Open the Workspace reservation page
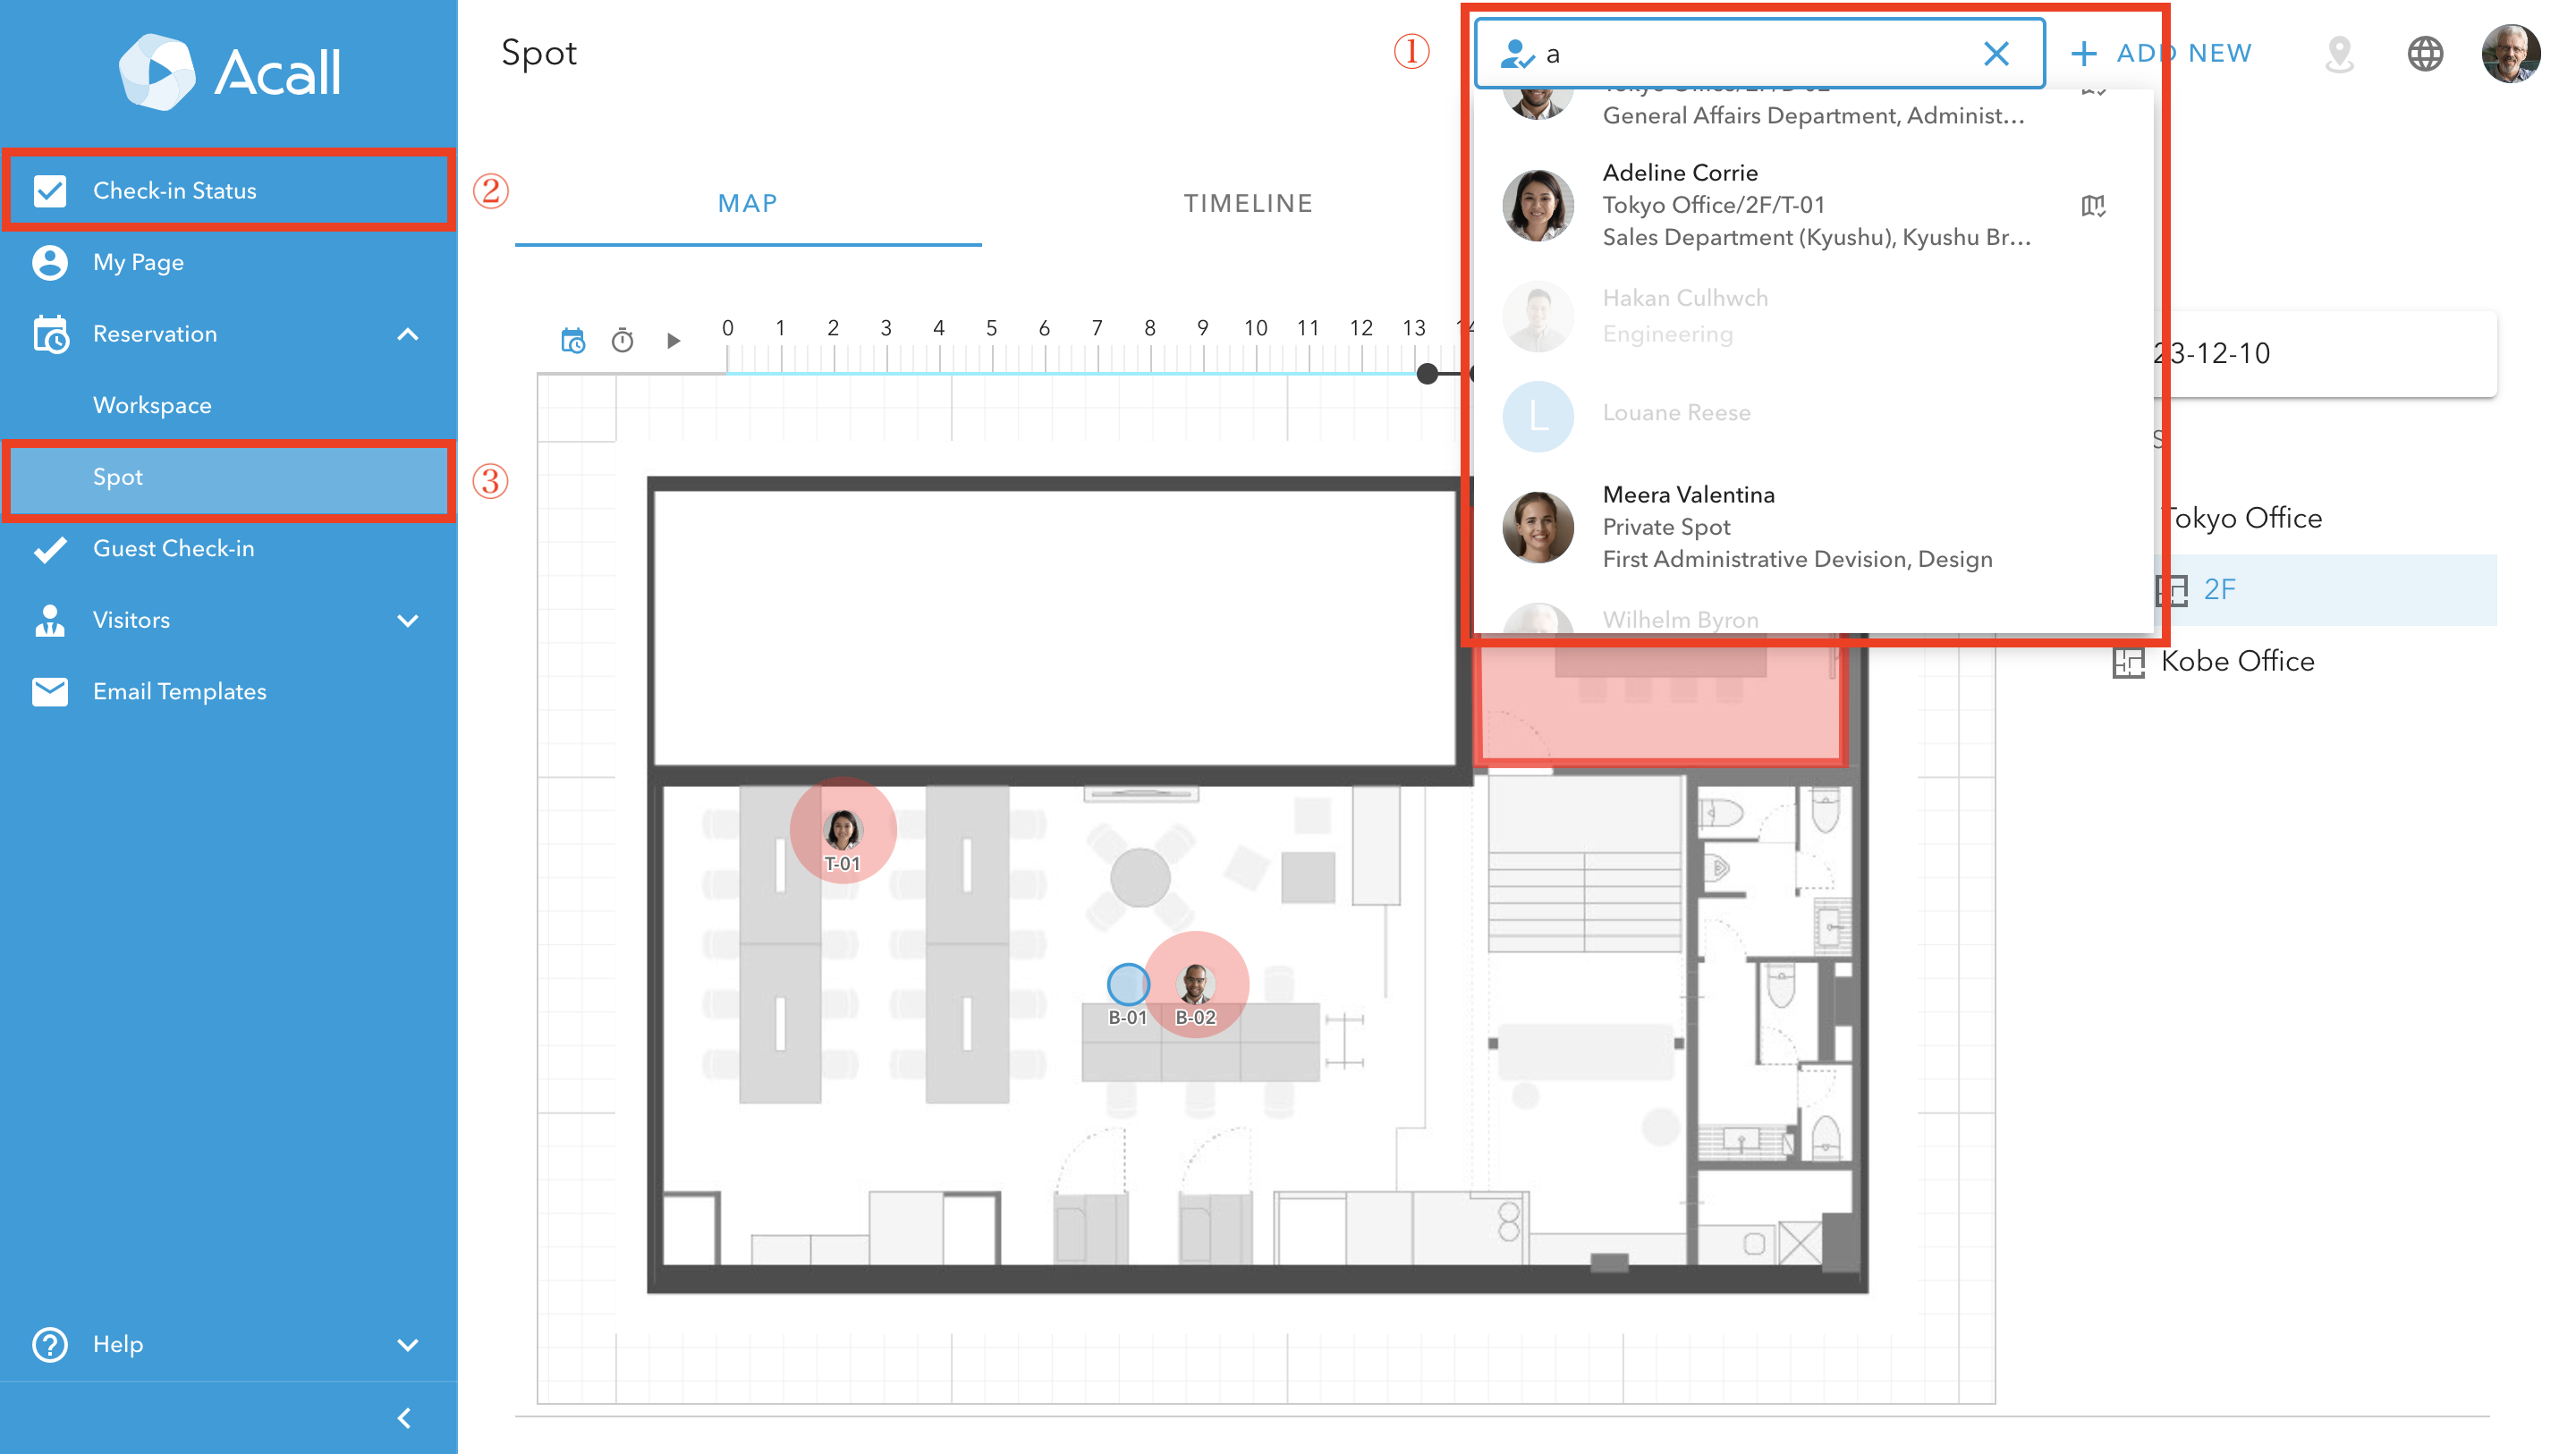Viewport: 2576px width, 1454px height. click(229, 405)
